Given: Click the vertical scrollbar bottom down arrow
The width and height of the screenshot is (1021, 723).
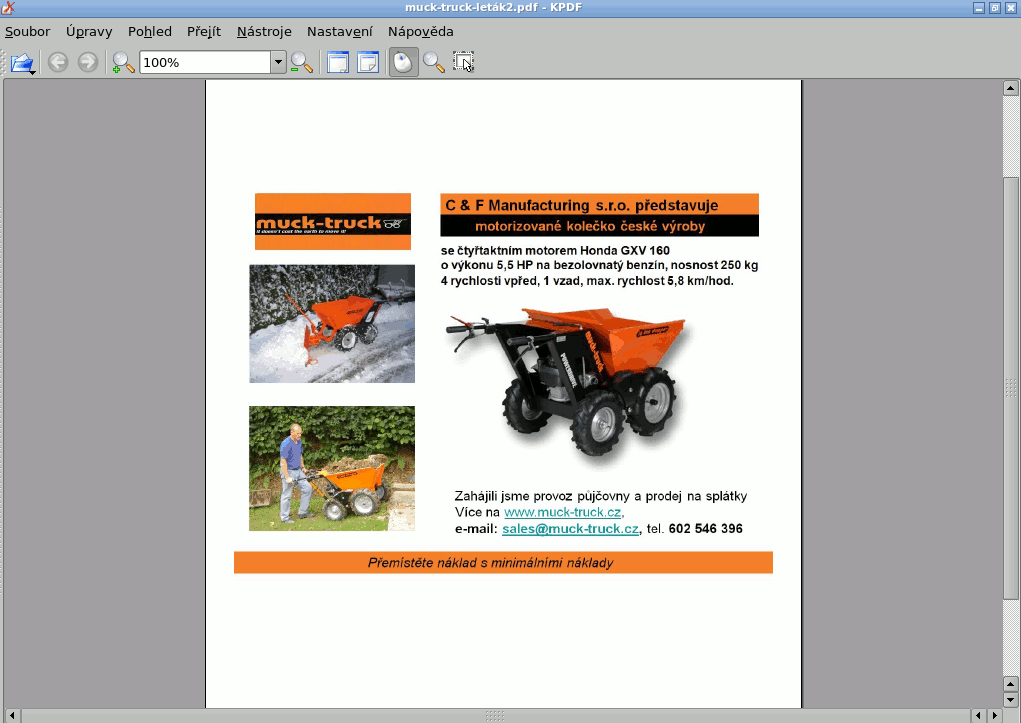Looking at the screenshot, I should (1011, 700).
